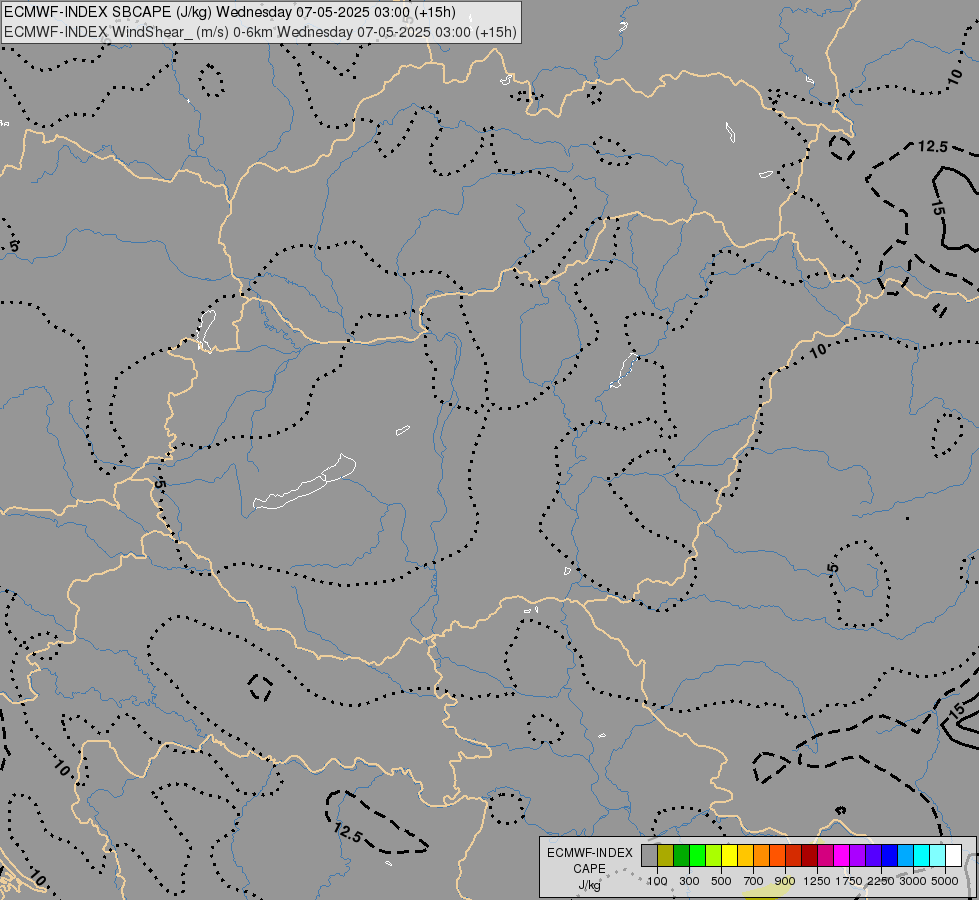This screenshot has width=979, height=900.
Task: Select the gray legend swatch
Action: pyautogui.click(x=649, y=856)
